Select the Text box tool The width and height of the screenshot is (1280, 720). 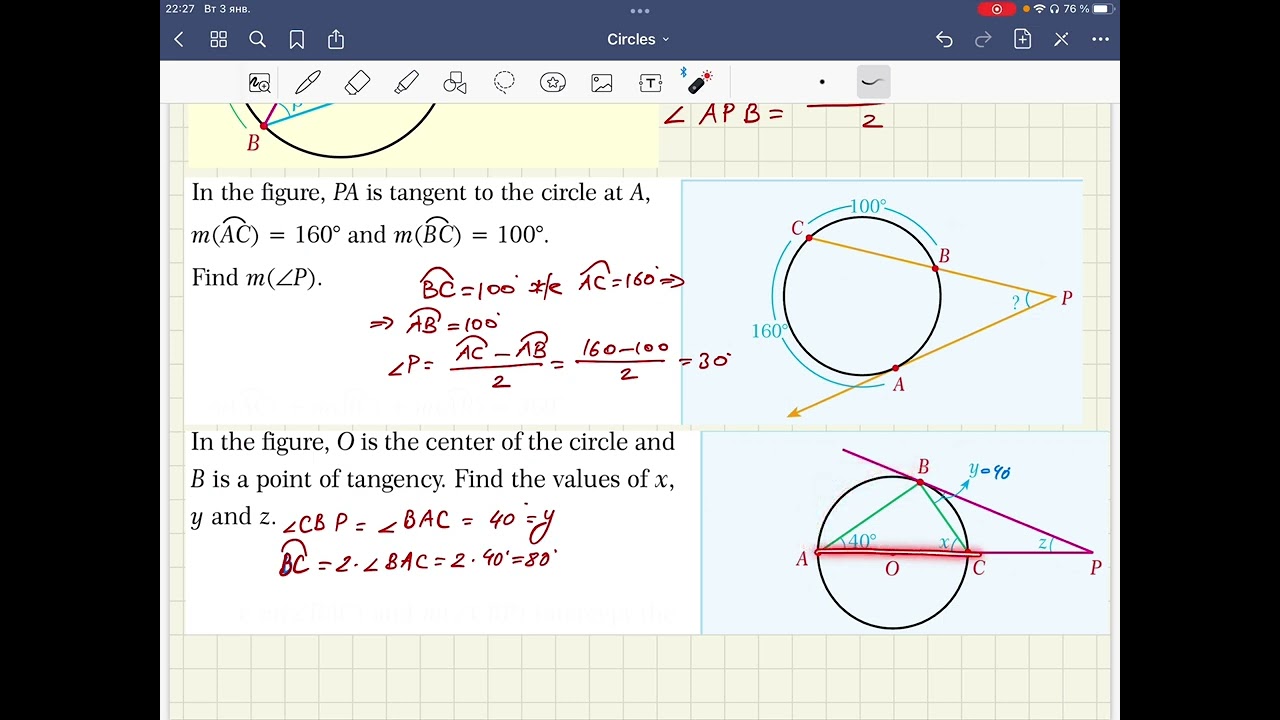pyautogui.click(x=651, y=83)
